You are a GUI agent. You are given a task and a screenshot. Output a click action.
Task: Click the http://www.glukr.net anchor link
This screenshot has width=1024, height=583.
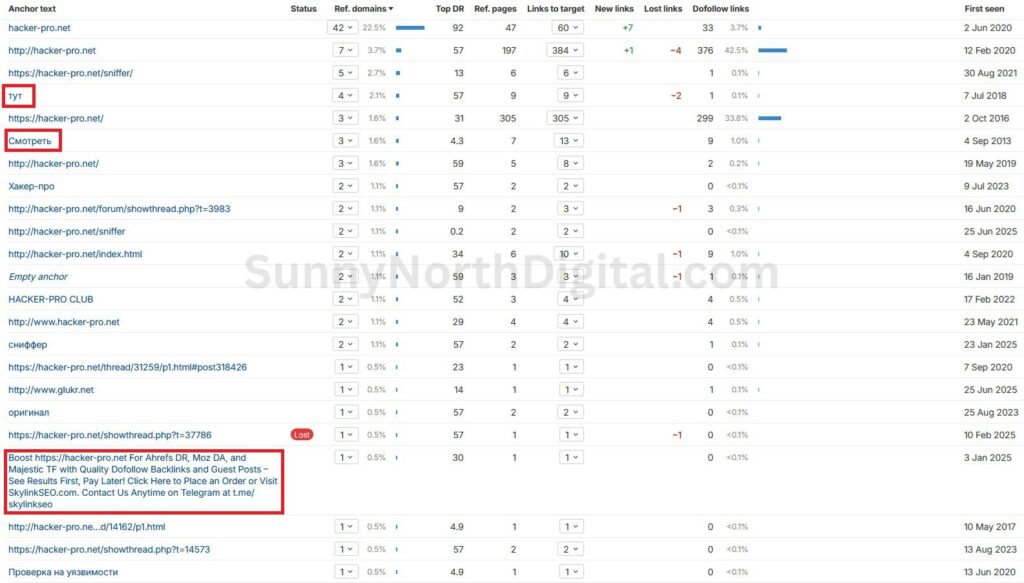coord(51,390)
